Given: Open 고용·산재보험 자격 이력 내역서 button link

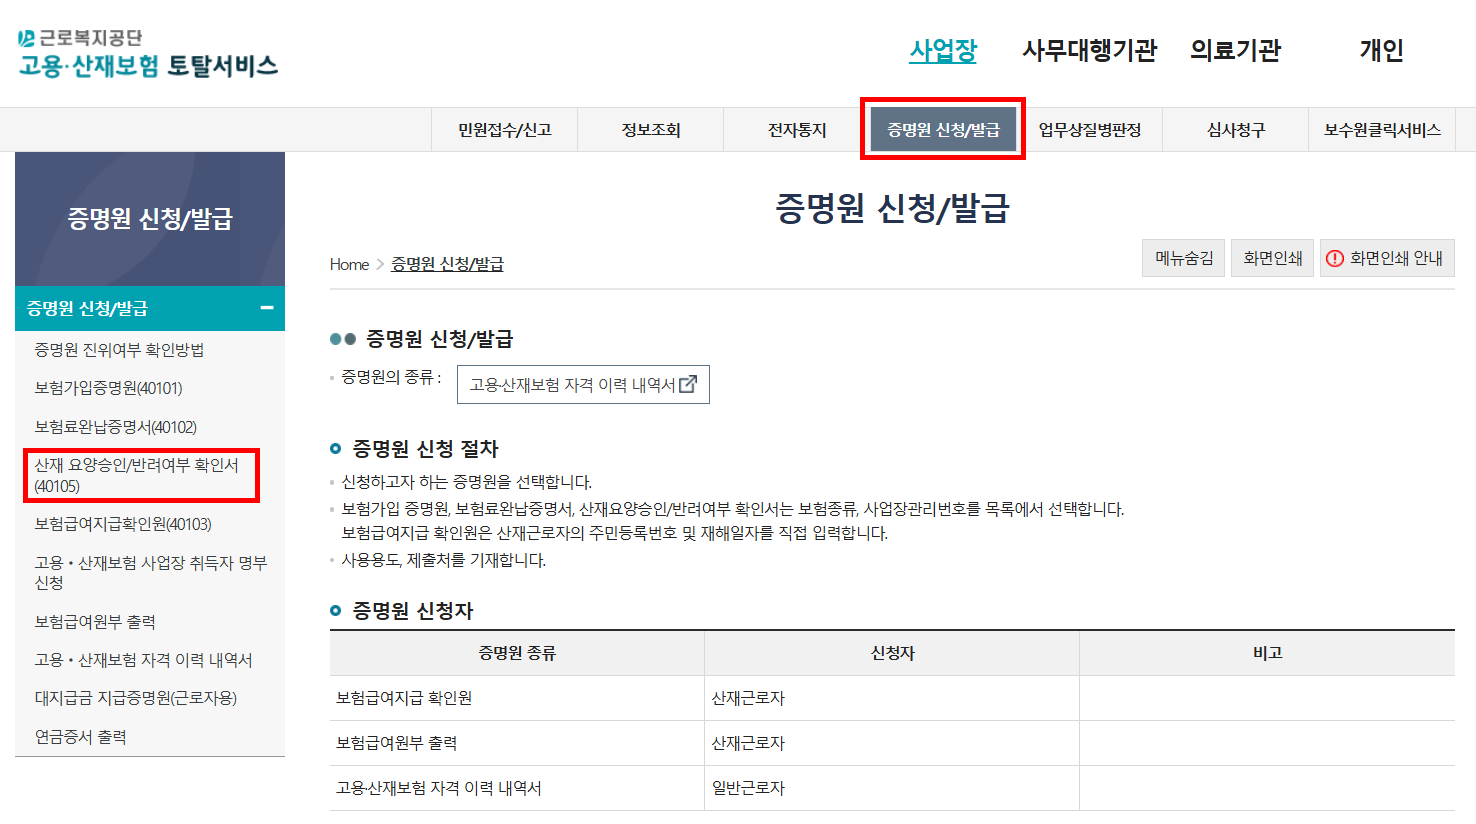Looking at the screenshot, I should pyautogui.click(x=583, y=384).
